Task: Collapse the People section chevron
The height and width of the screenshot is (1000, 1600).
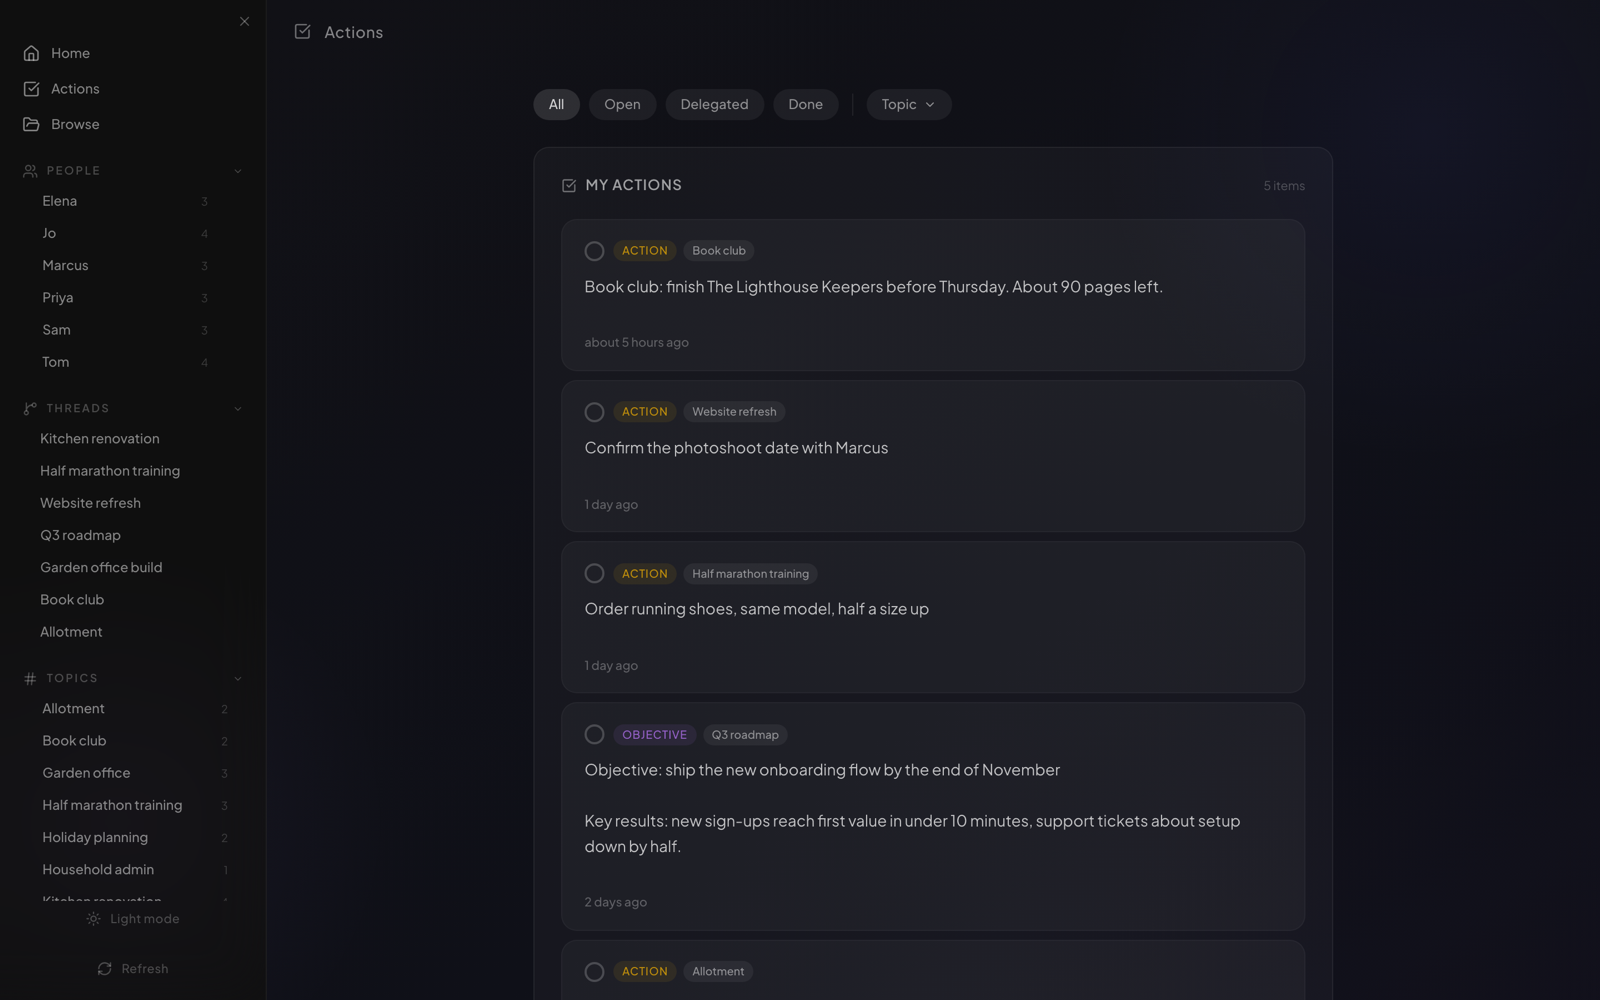Action: [238, 171]
